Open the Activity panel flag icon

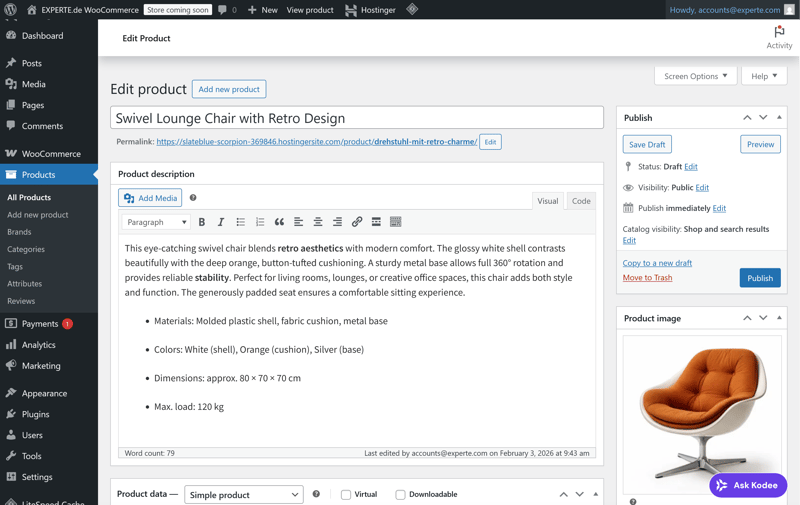[x=779, y=32]
